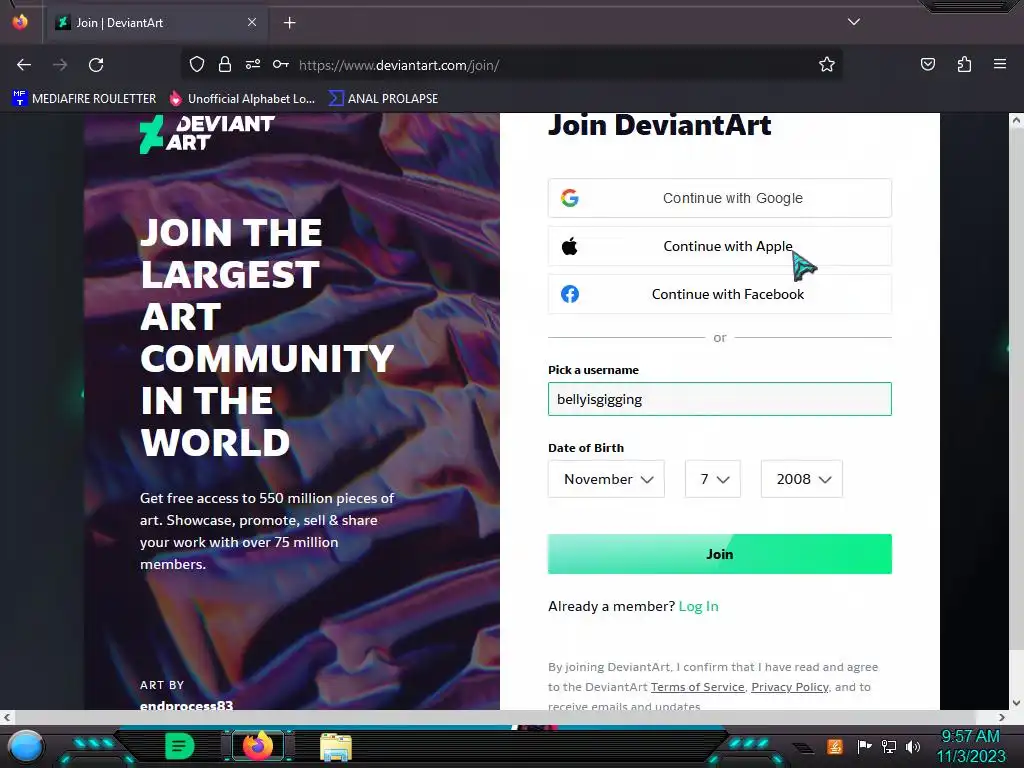The image size is (1024, 768).
Task: Click the address bar URL
Action: click(398, 65)
